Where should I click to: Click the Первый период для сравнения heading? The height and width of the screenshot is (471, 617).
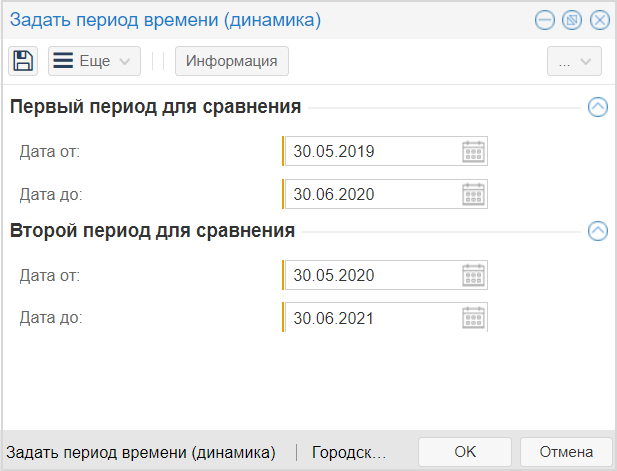155,107
